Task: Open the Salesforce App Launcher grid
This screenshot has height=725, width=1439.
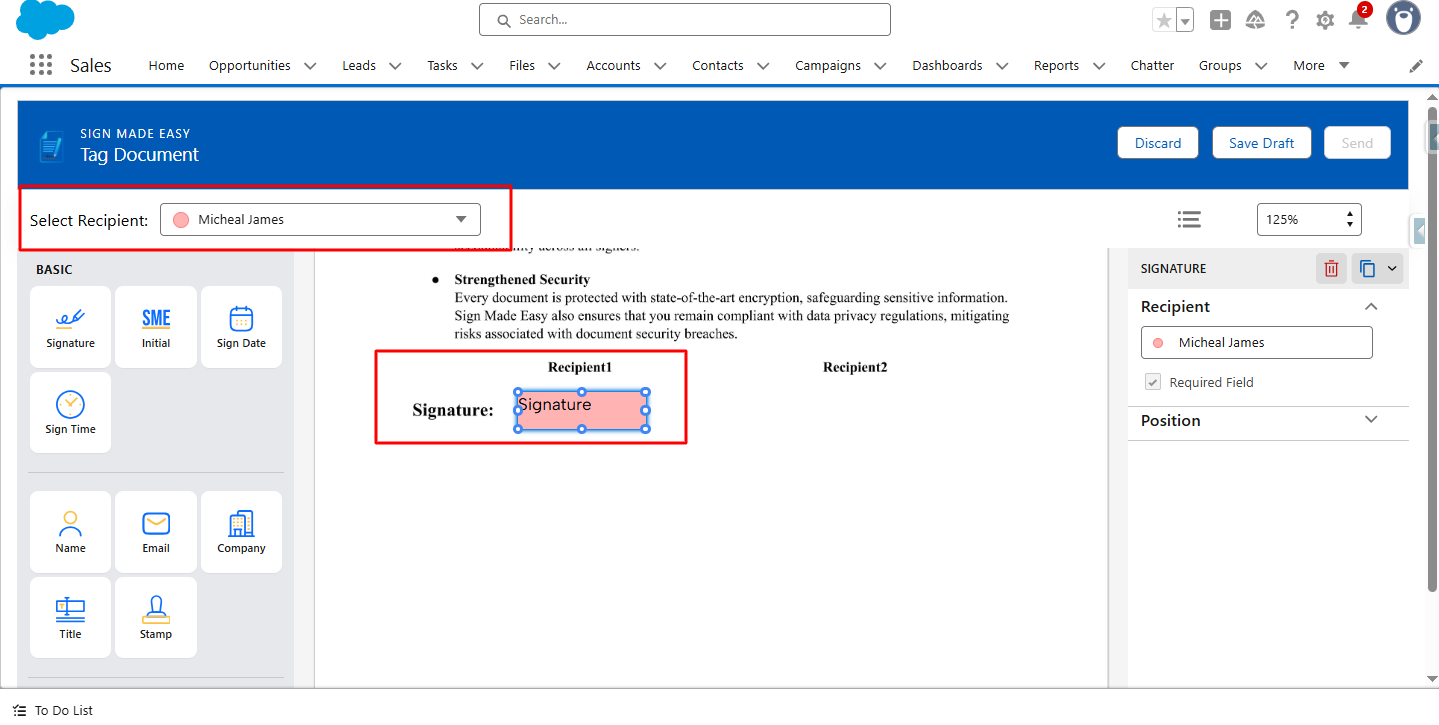Action: (41, 65)
